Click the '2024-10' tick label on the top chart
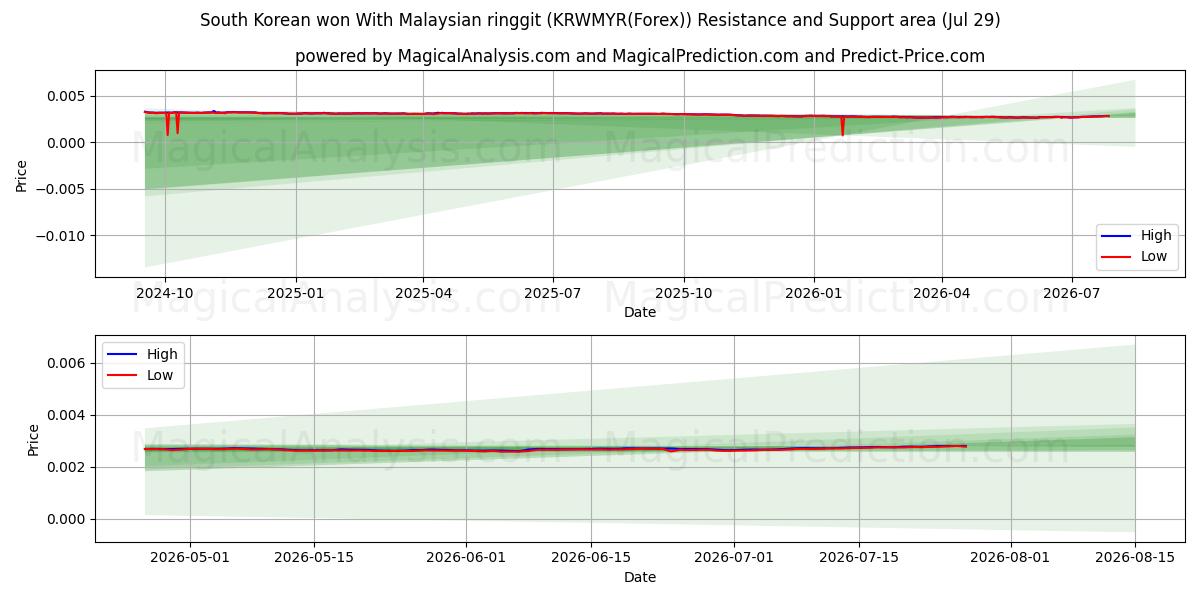1200x600 pixels. [165, 294]
